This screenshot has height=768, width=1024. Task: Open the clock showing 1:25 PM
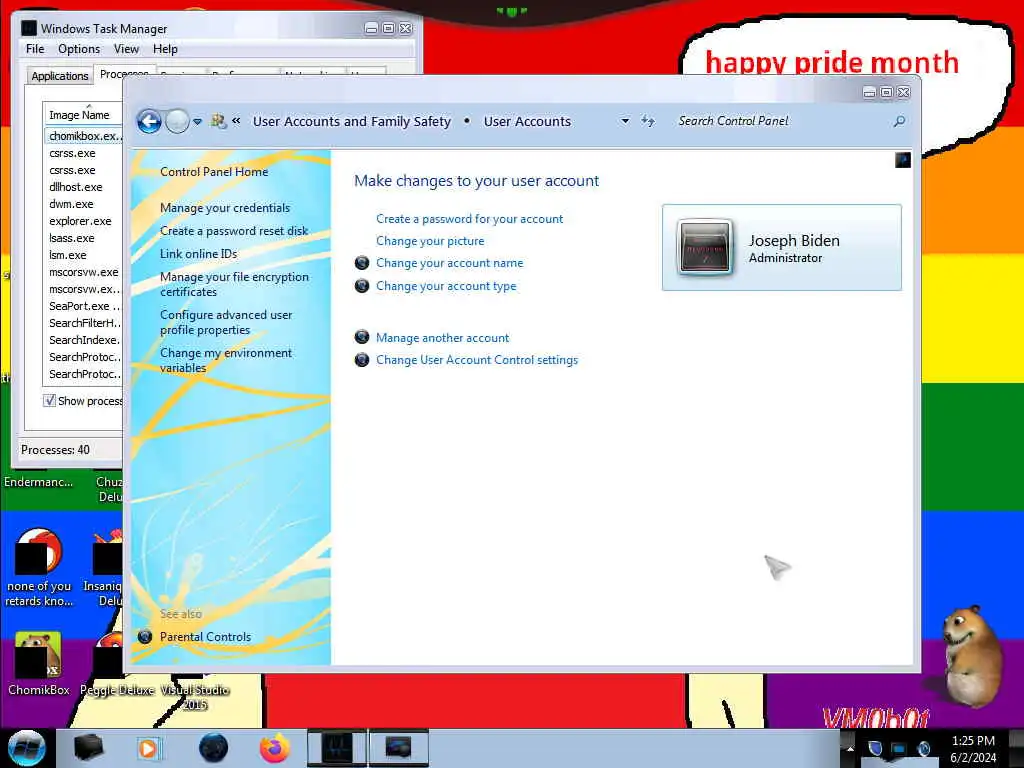tap(973, 749)
